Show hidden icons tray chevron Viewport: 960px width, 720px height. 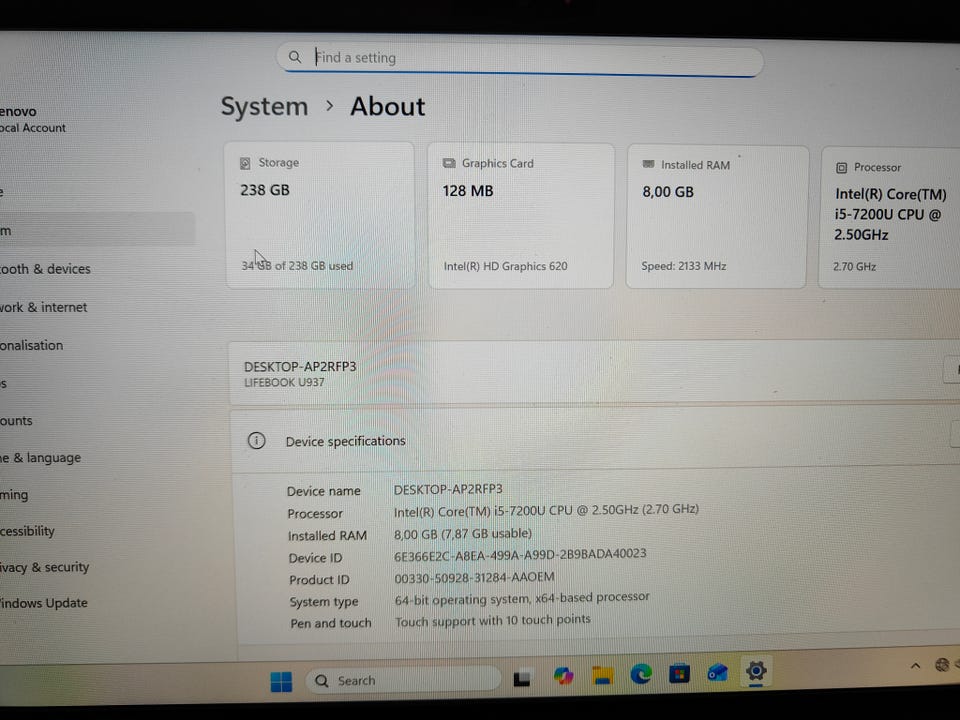(x=915, y=666)
